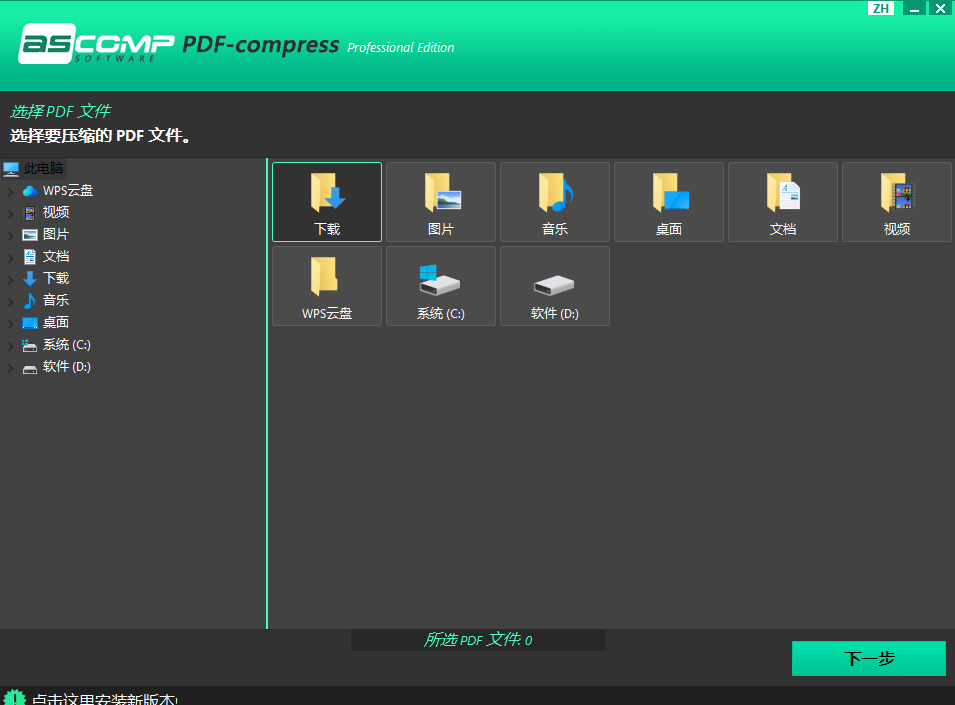The image size is (955, 705).
Task: Expand the 系统 (C:) tree node
Action: (x=11, y=345)
